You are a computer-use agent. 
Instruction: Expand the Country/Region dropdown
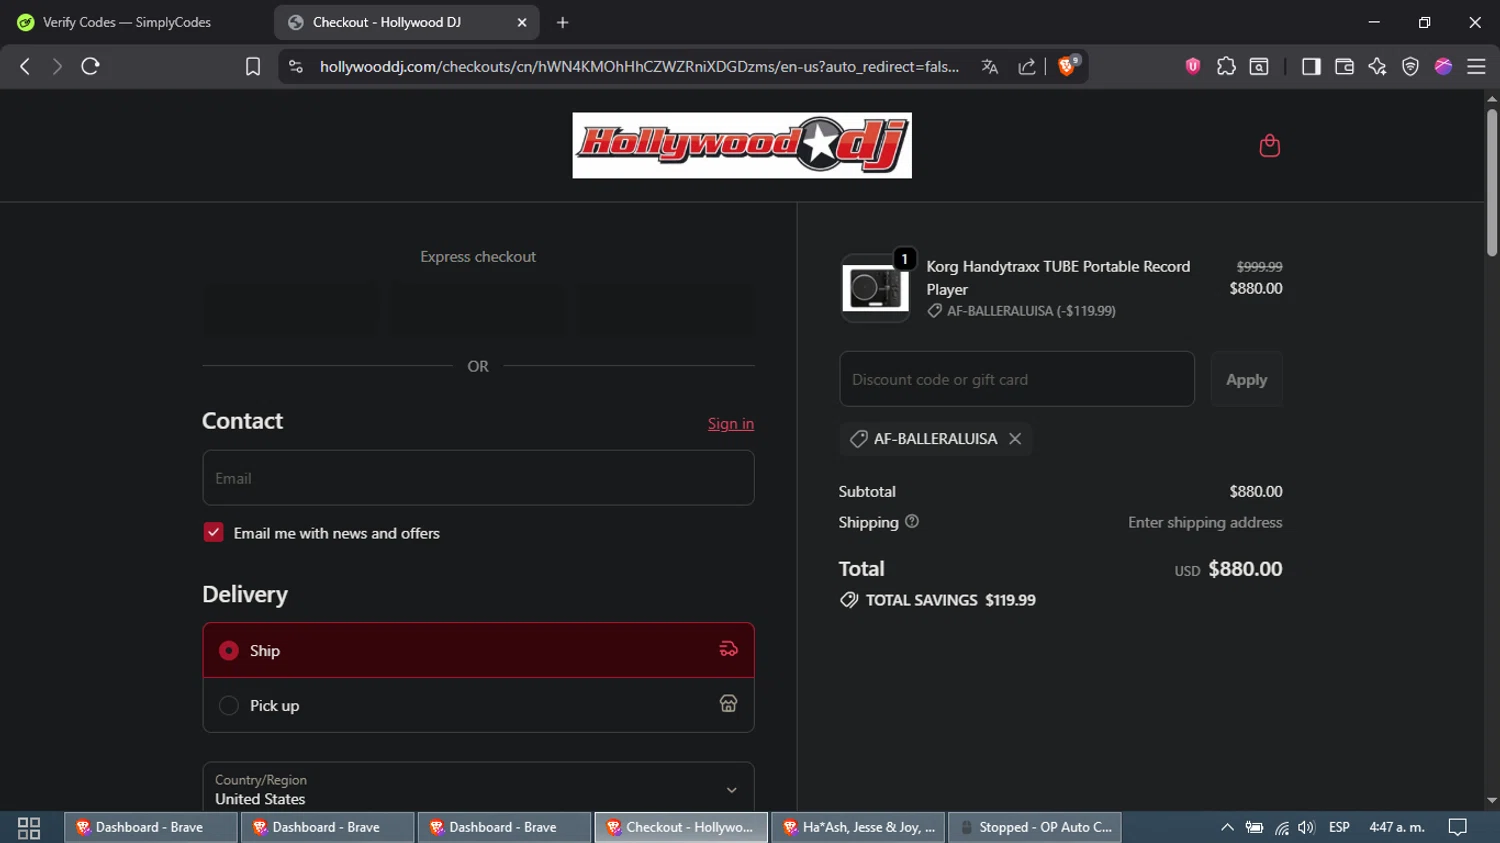[x=478, y=789]
